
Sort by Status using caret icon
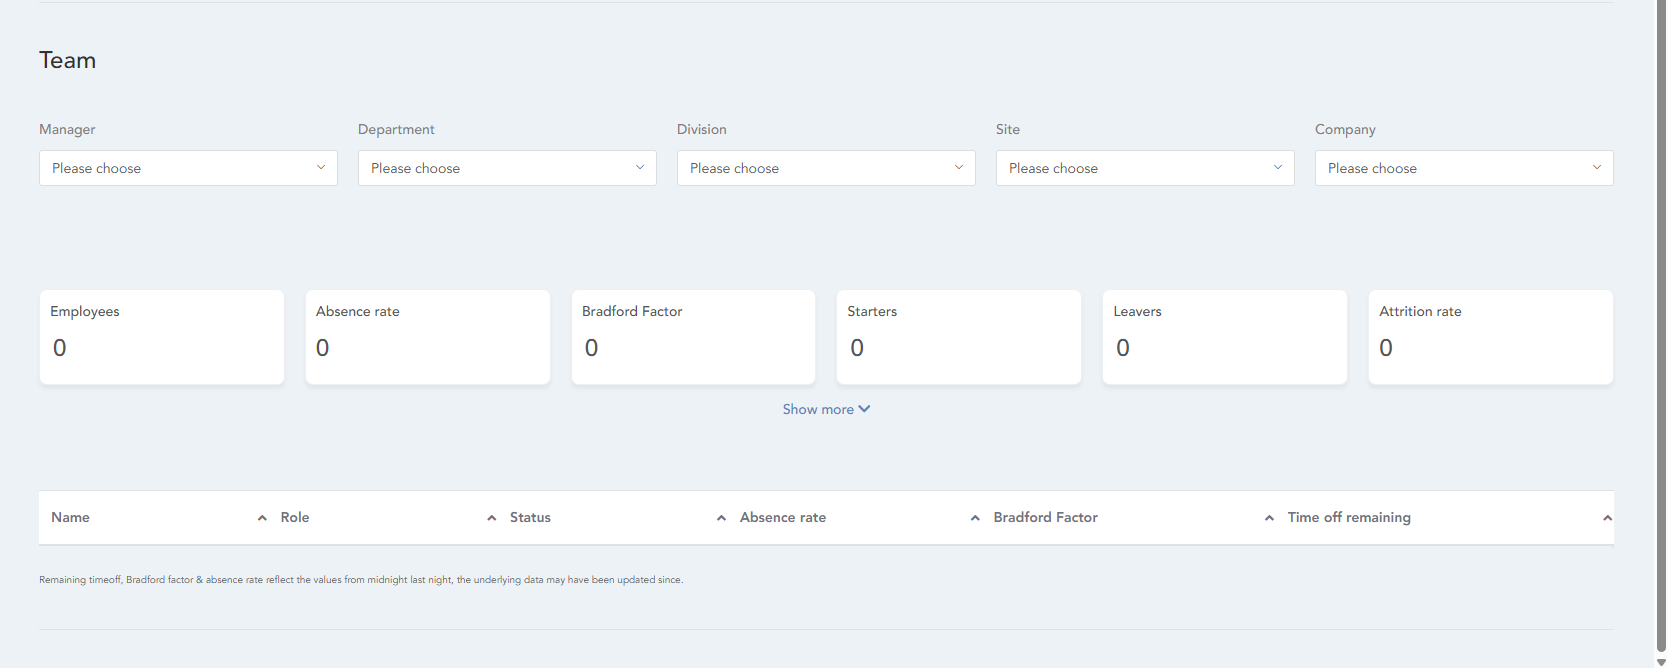(721, 518)
